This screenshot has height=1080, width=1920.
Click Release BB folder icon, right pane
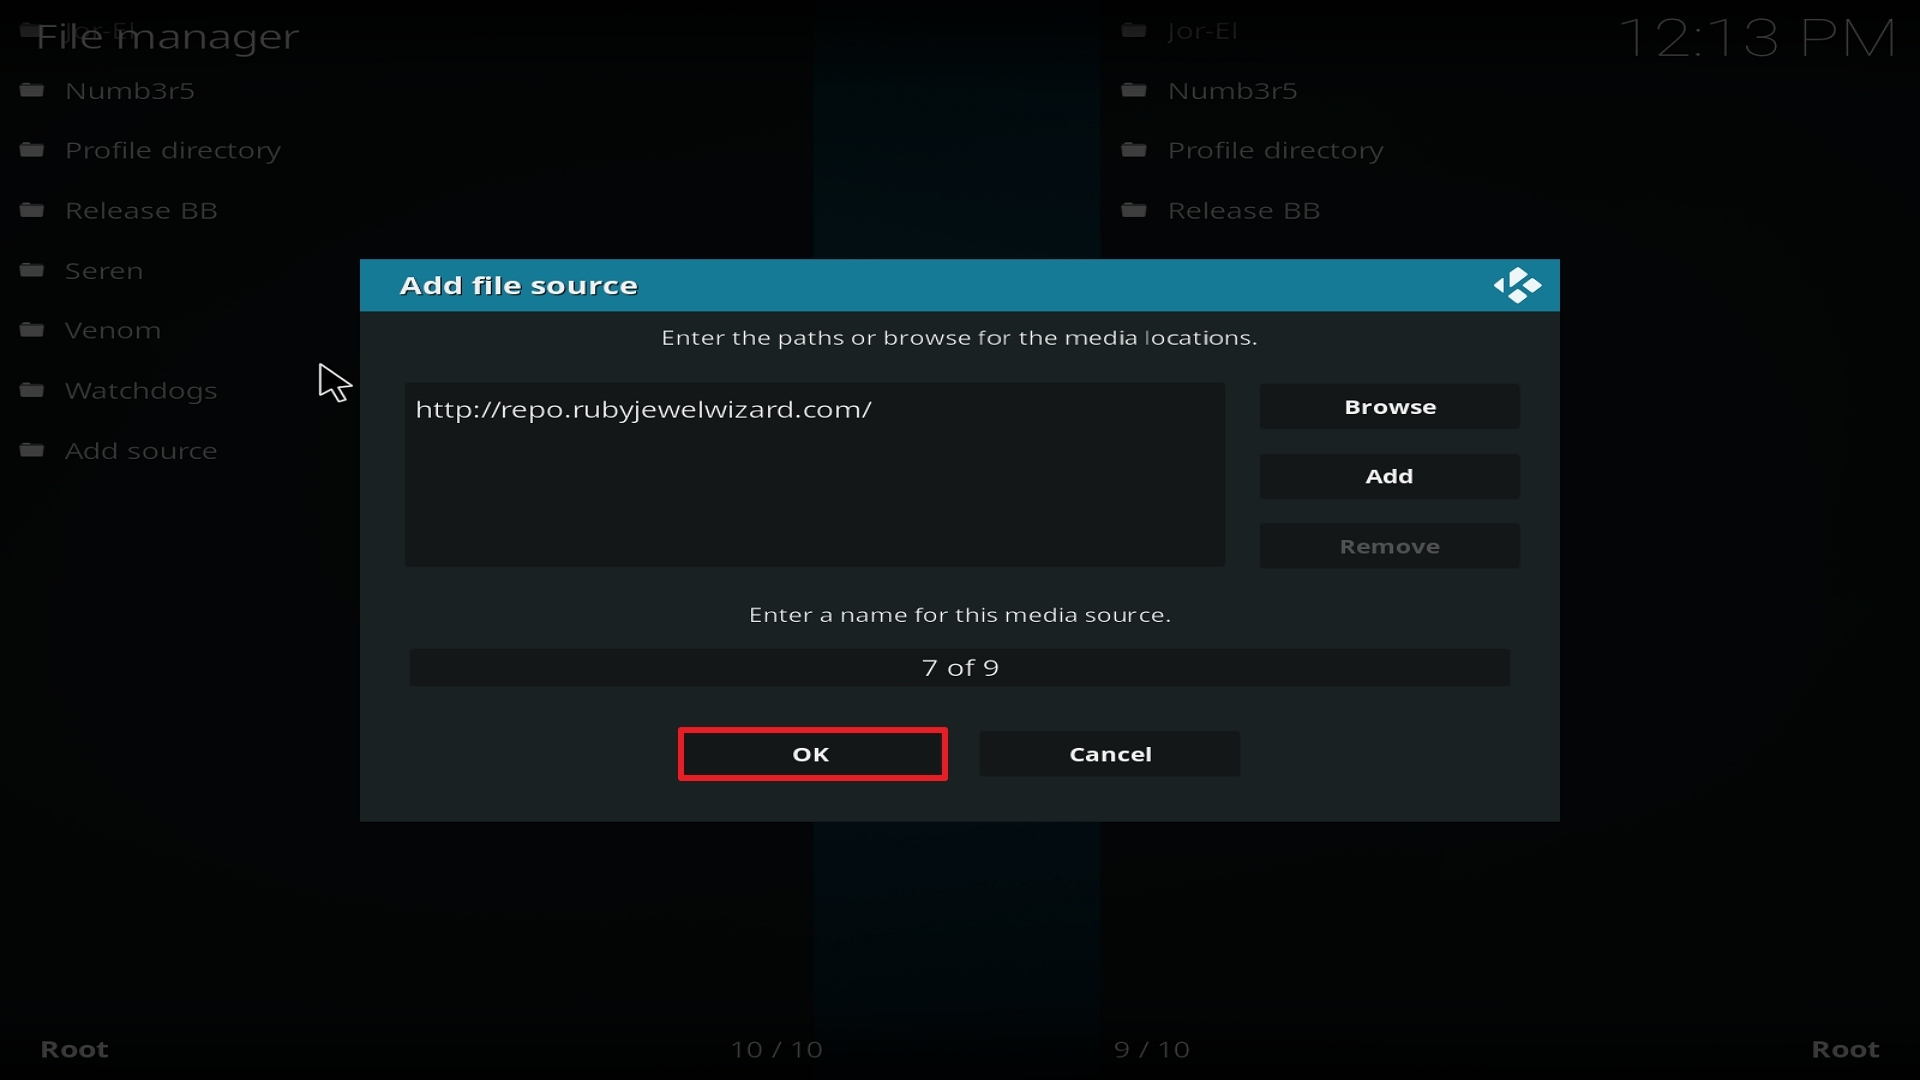[x=1134, y=210]
